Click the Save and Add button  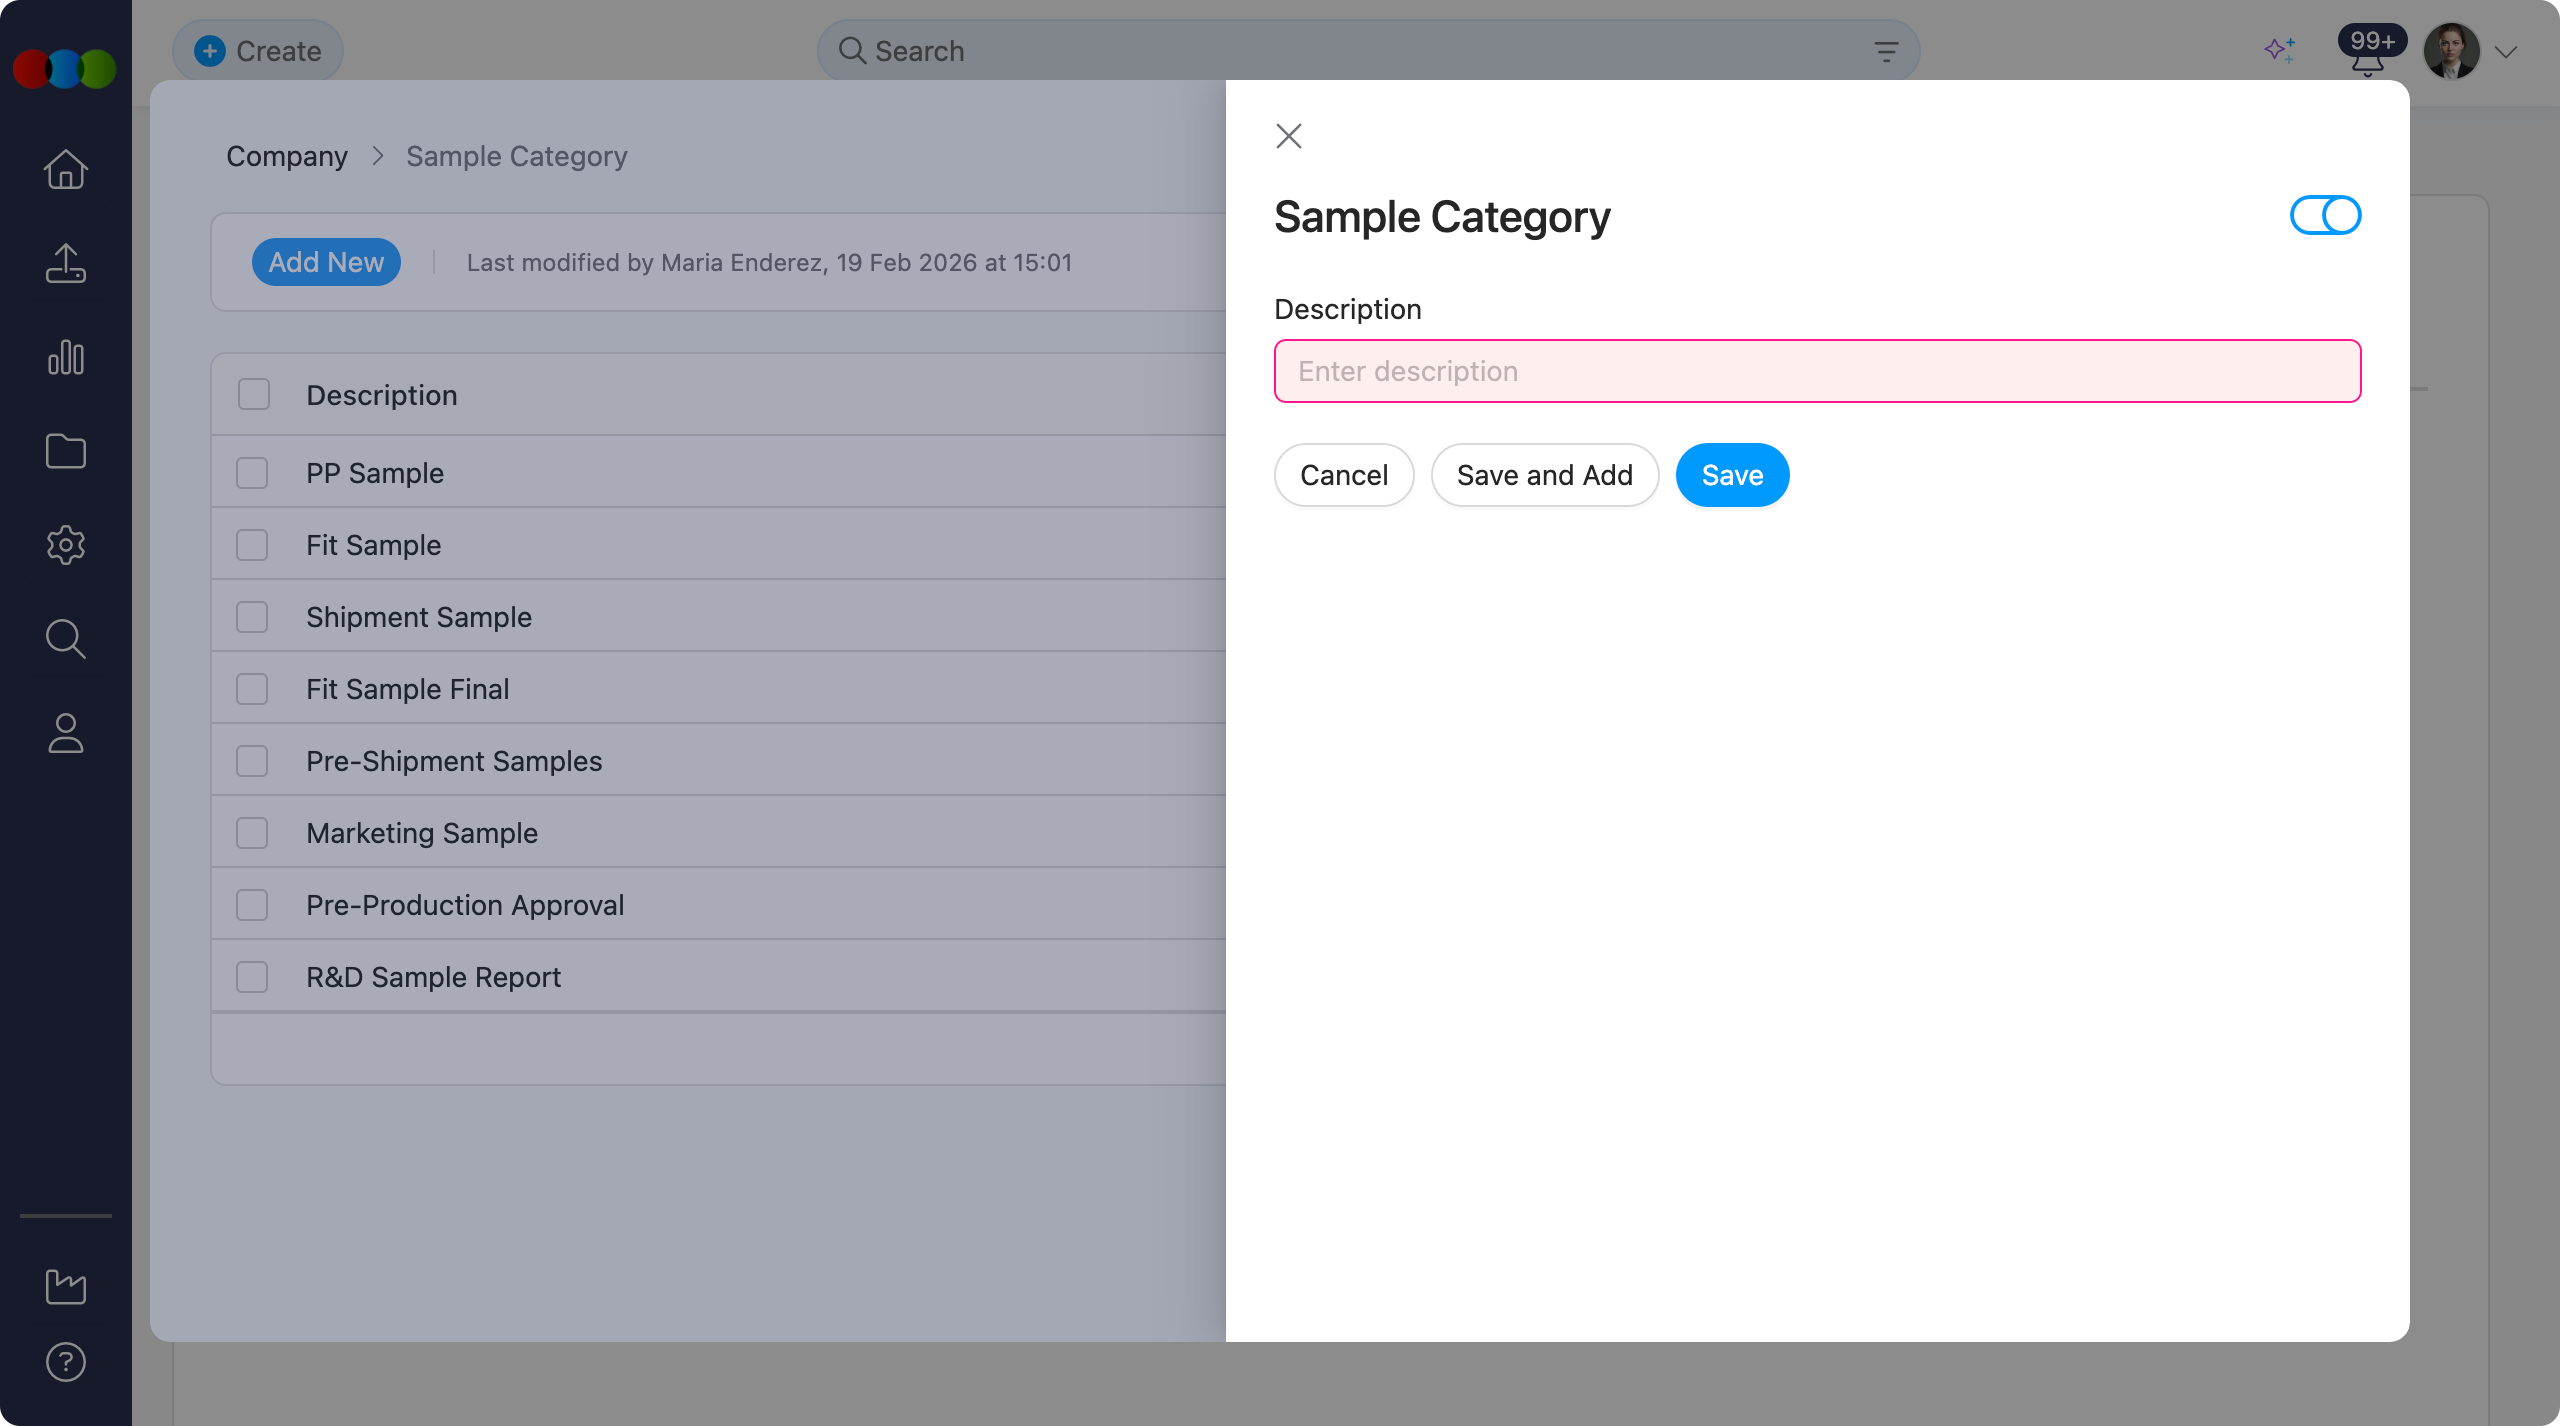coord(1543,475)
